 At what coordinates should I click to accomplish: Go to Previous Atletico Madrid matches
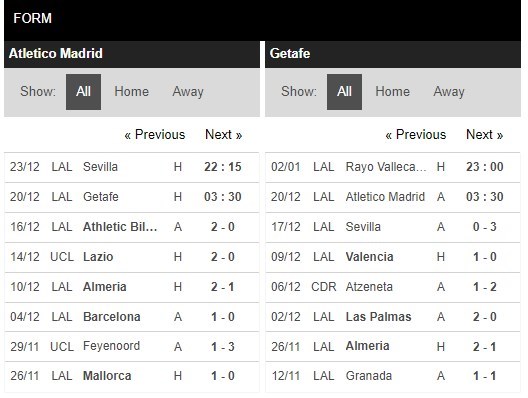click(x=155, y=135)
